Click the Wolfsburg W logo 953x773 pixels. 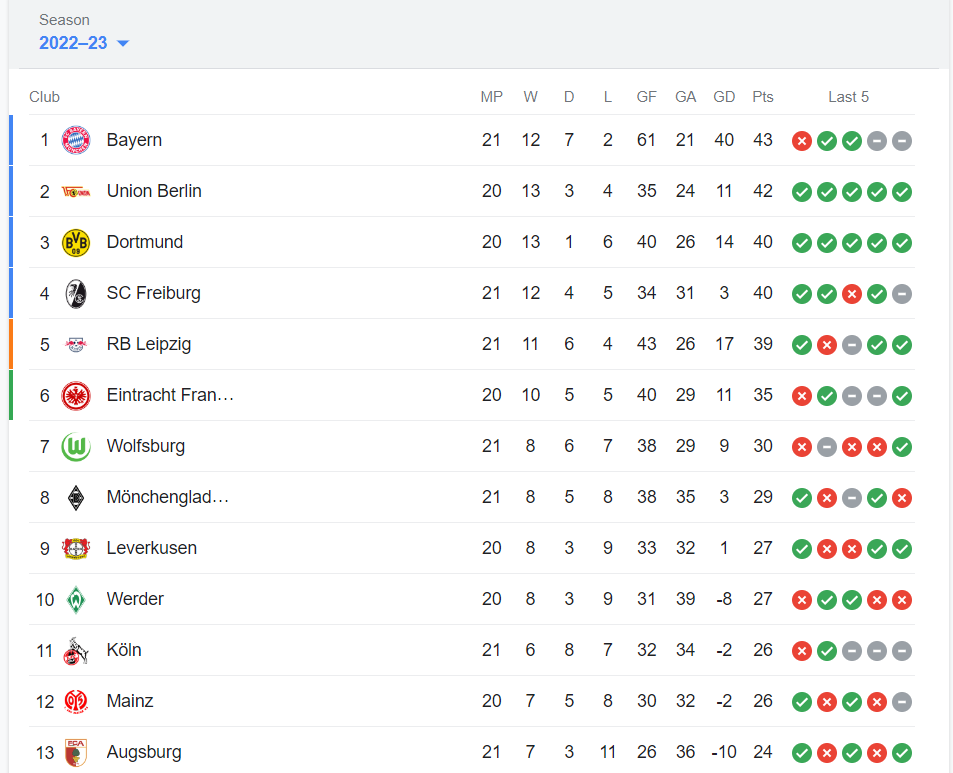76,446
